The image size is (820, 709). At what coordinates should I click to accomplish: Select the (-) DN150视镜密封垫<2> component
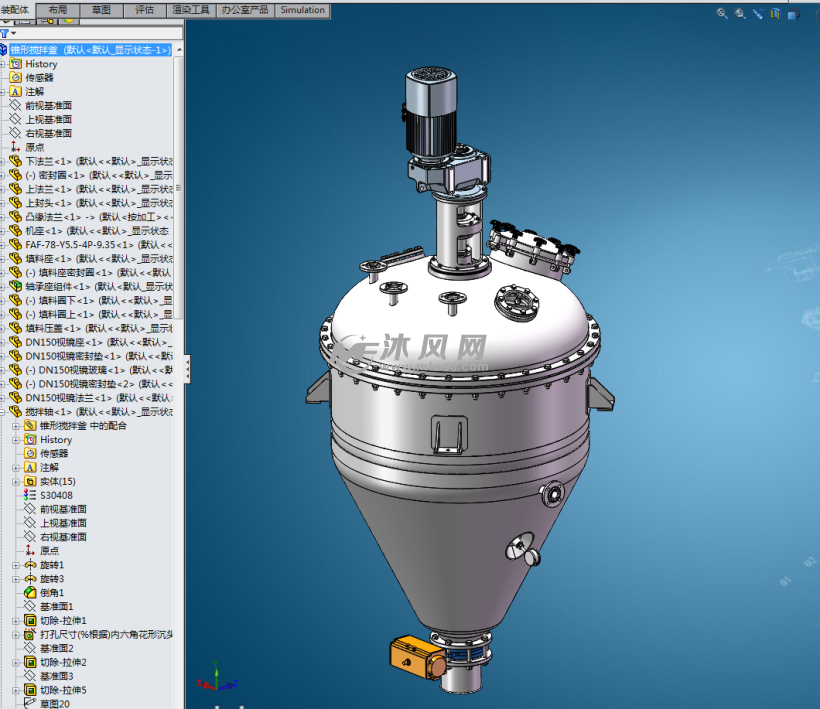99,384
